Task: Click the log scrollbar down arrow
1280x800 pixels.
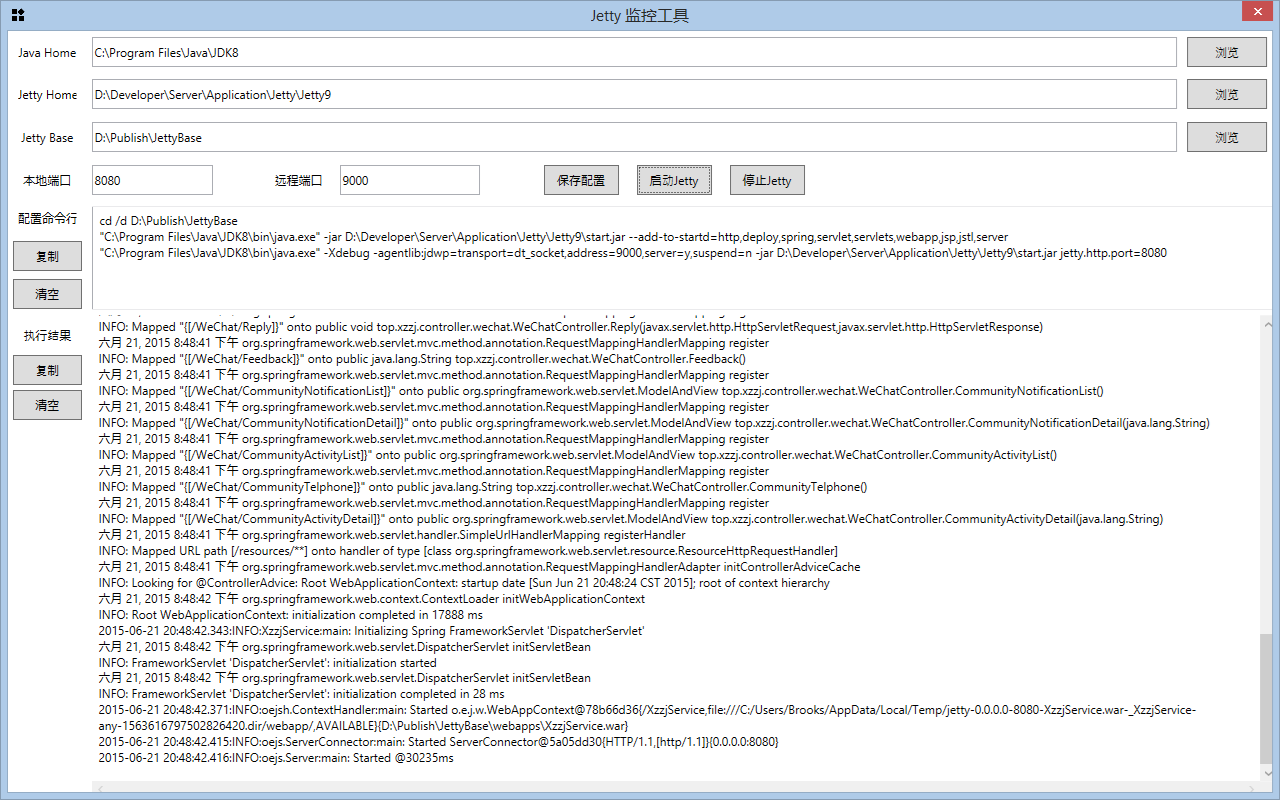Action: 1267,773
